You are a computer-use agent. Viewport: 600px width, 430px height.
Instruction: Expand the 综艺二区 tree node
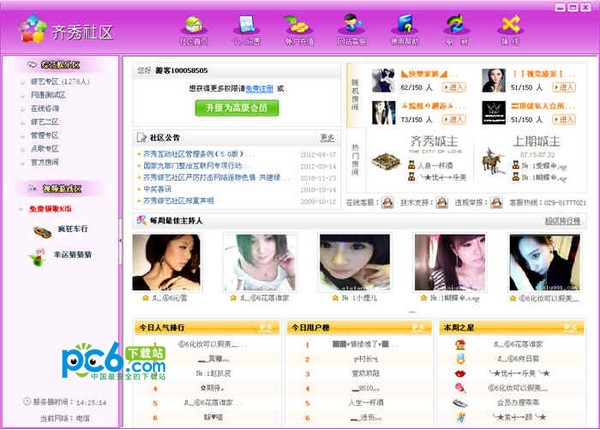pyautogui.click(x=23, y=122)
